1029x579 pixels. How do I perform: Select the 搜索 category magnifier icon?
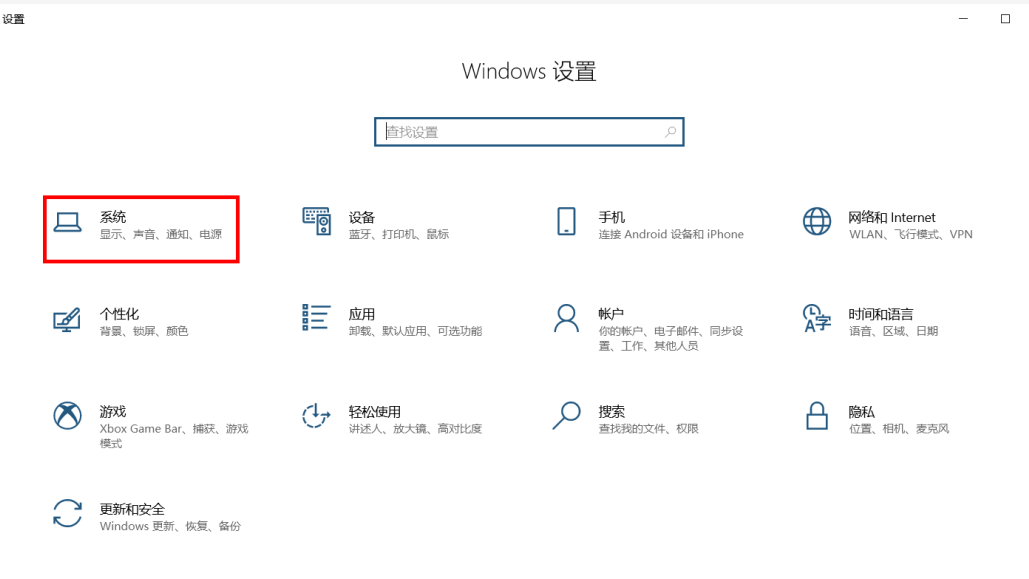pos(566,415)
